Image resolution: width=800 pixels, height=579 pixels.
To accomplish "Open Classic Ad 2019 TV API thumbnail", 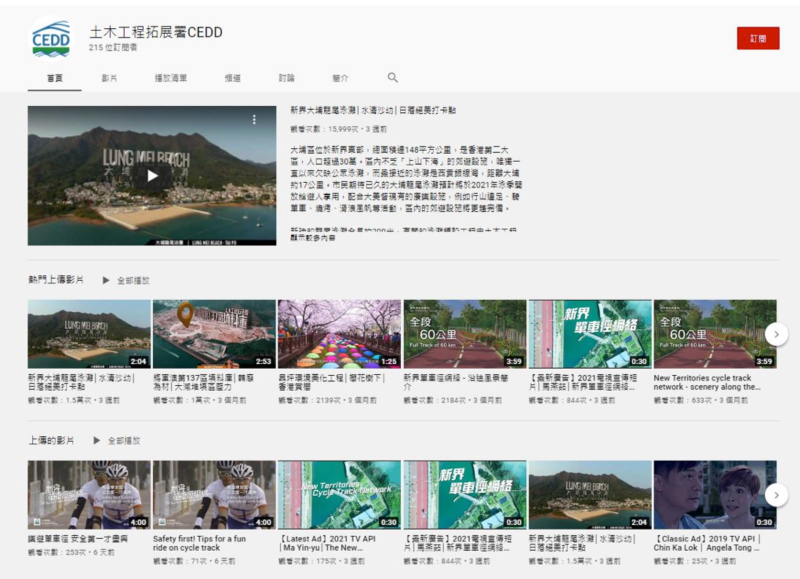I will pos(714,494).
